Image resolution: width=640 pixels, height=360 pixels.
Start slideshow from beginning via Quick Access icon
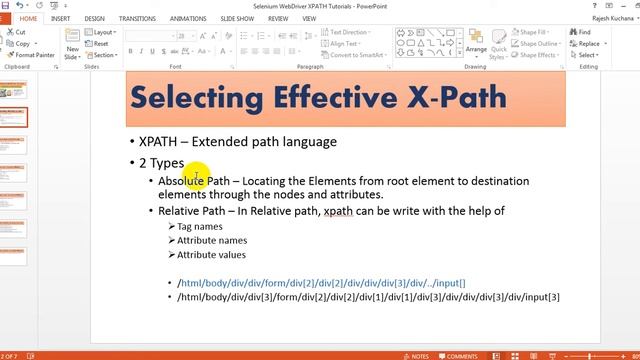coord(53,6)
